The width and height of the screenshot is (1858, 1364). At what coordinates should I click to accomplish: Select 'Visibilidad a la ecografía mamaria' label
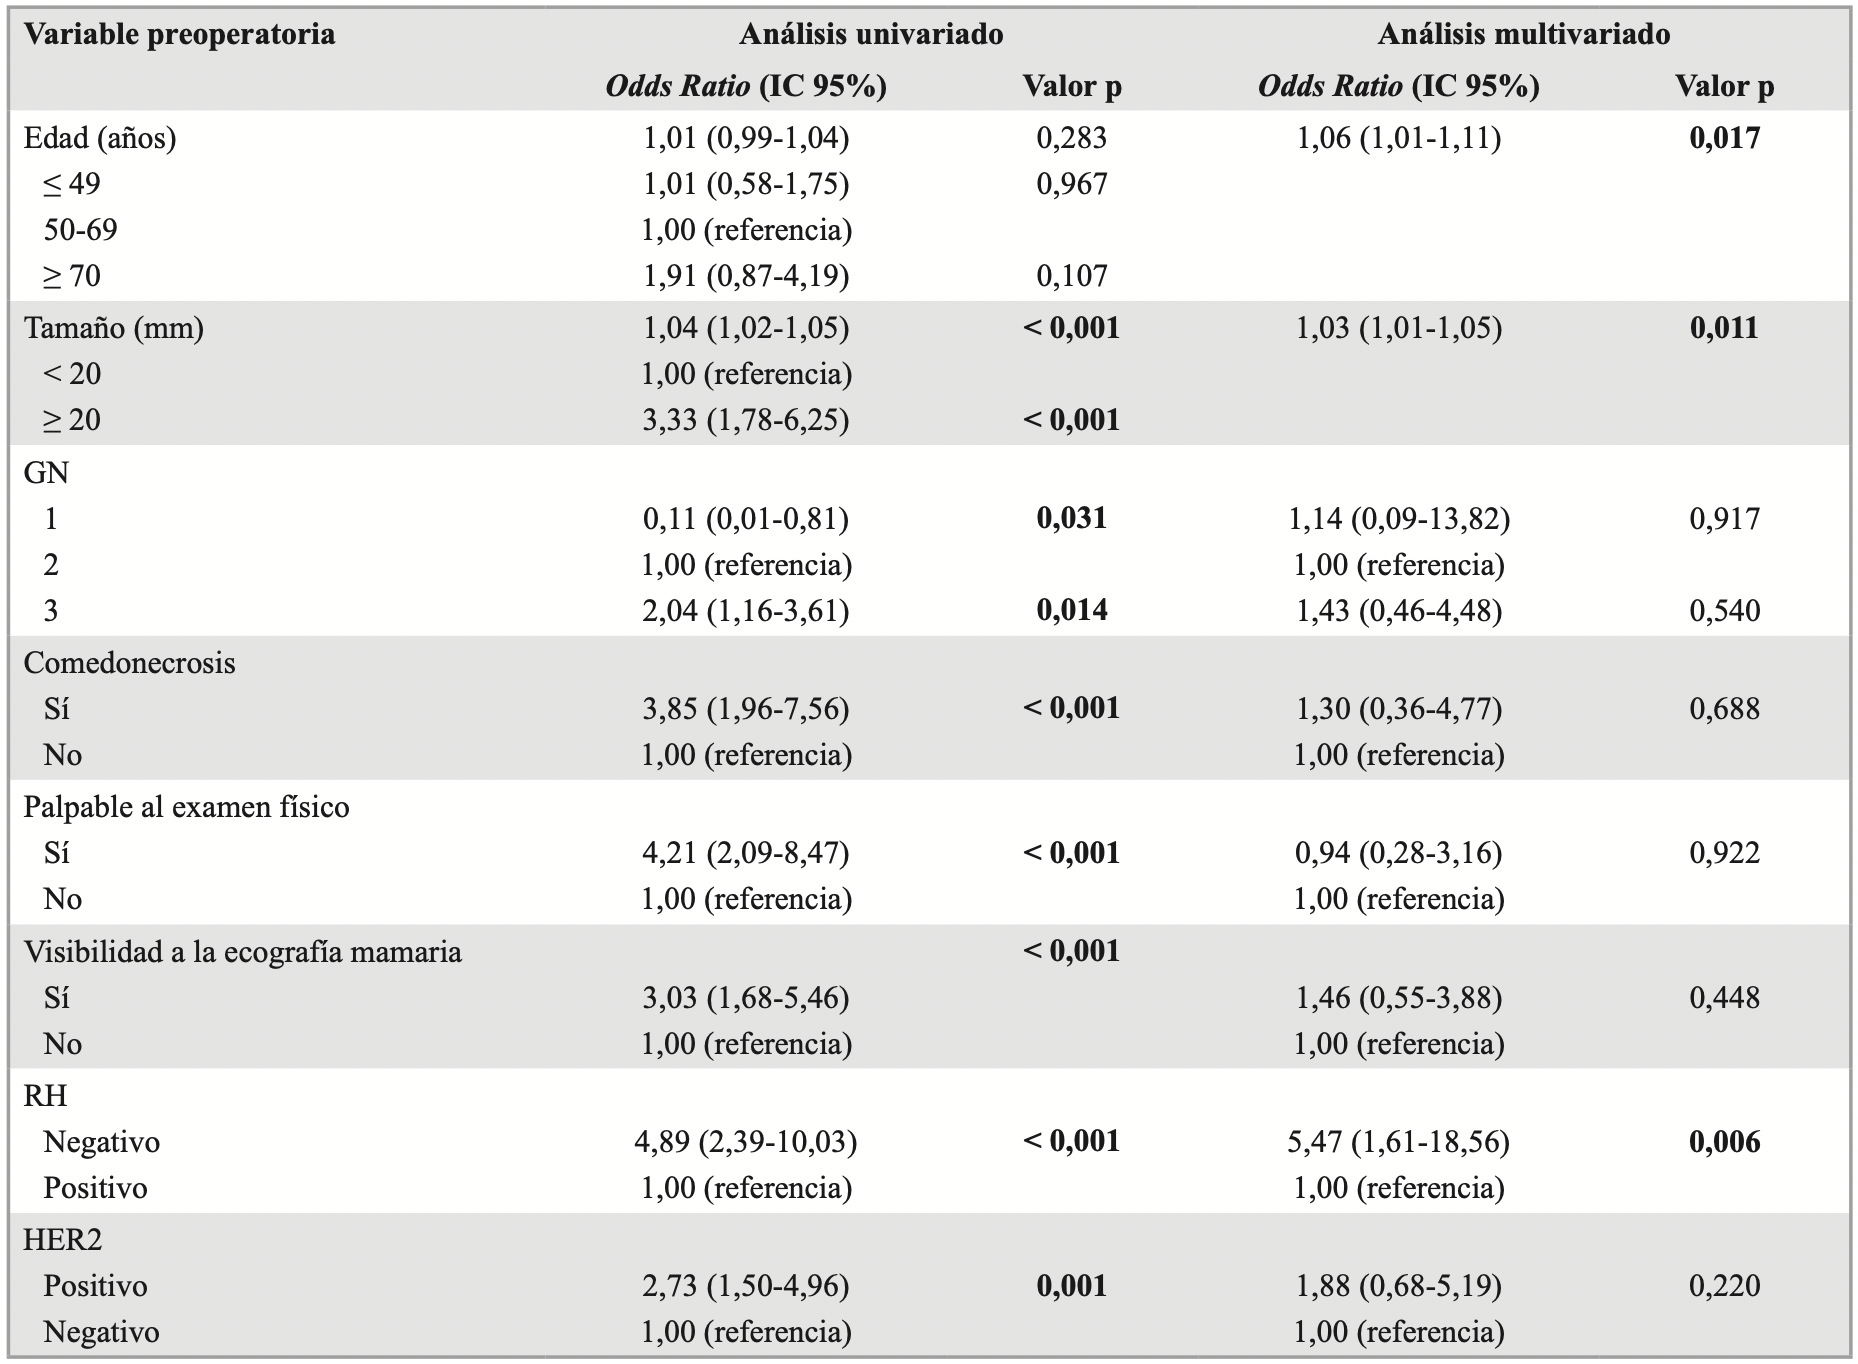pyautogui.click(x=242, y=951)
